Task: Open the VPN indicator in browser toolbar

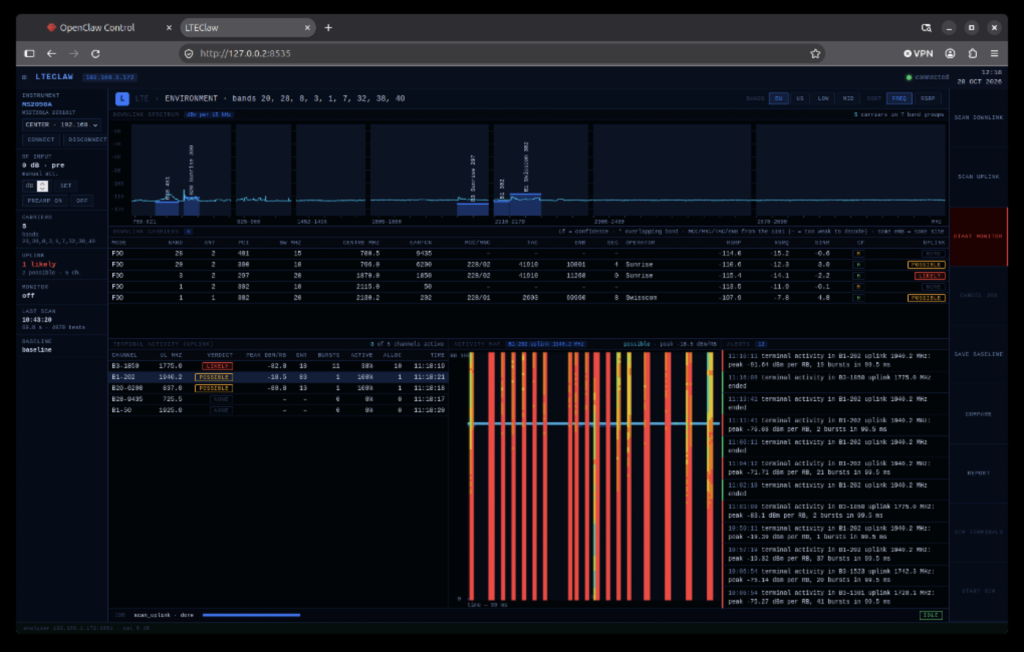Action: (918, 54)
